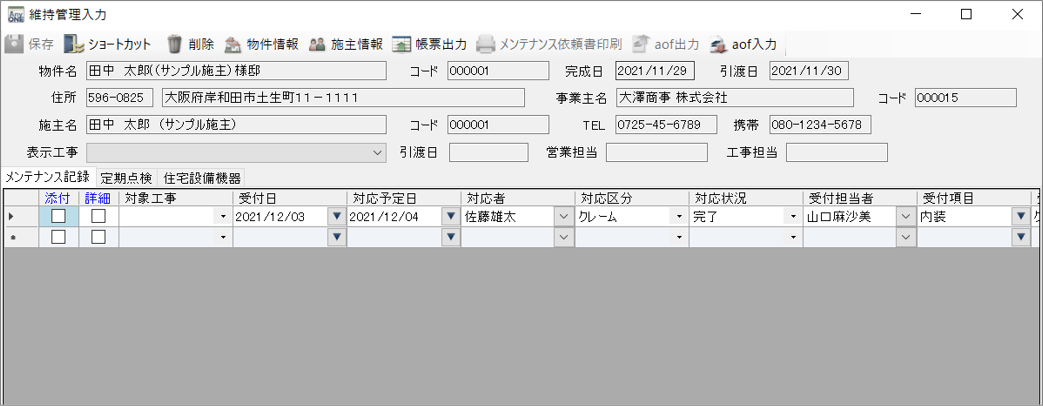Expand the 対応状況 完了 dropdown
The image size is (1043, 406).
(794, 216)
